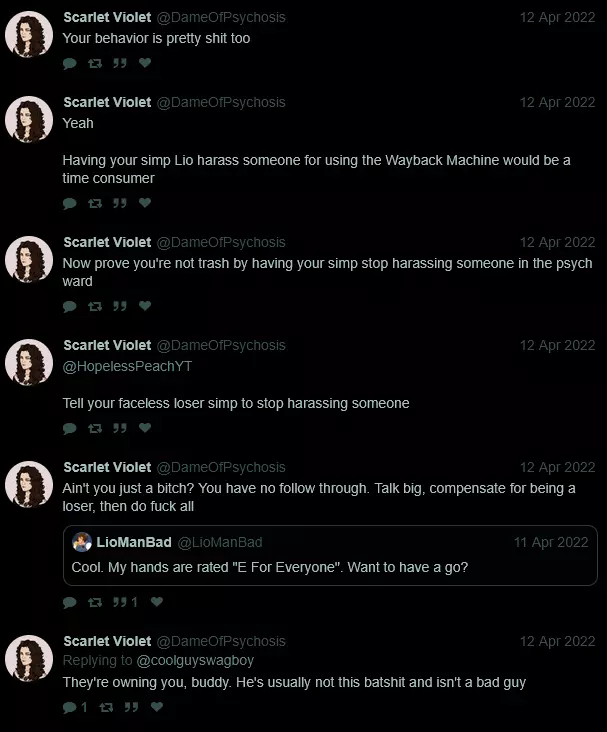Open replies on the "They're owning you" tweet
607x732 pixels.
coord(75,707)
